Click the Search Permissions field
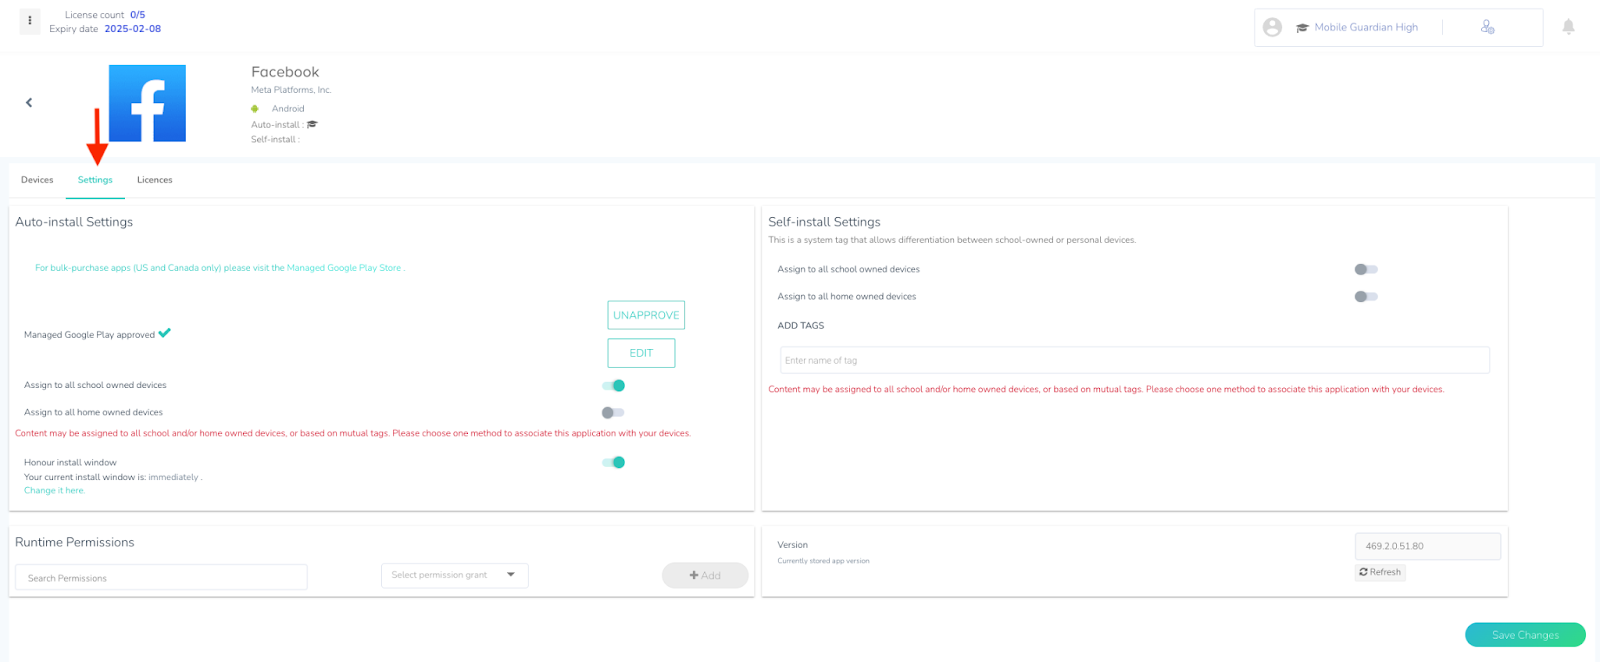The height and width of the screenshot is (662, 1600). 161,577
